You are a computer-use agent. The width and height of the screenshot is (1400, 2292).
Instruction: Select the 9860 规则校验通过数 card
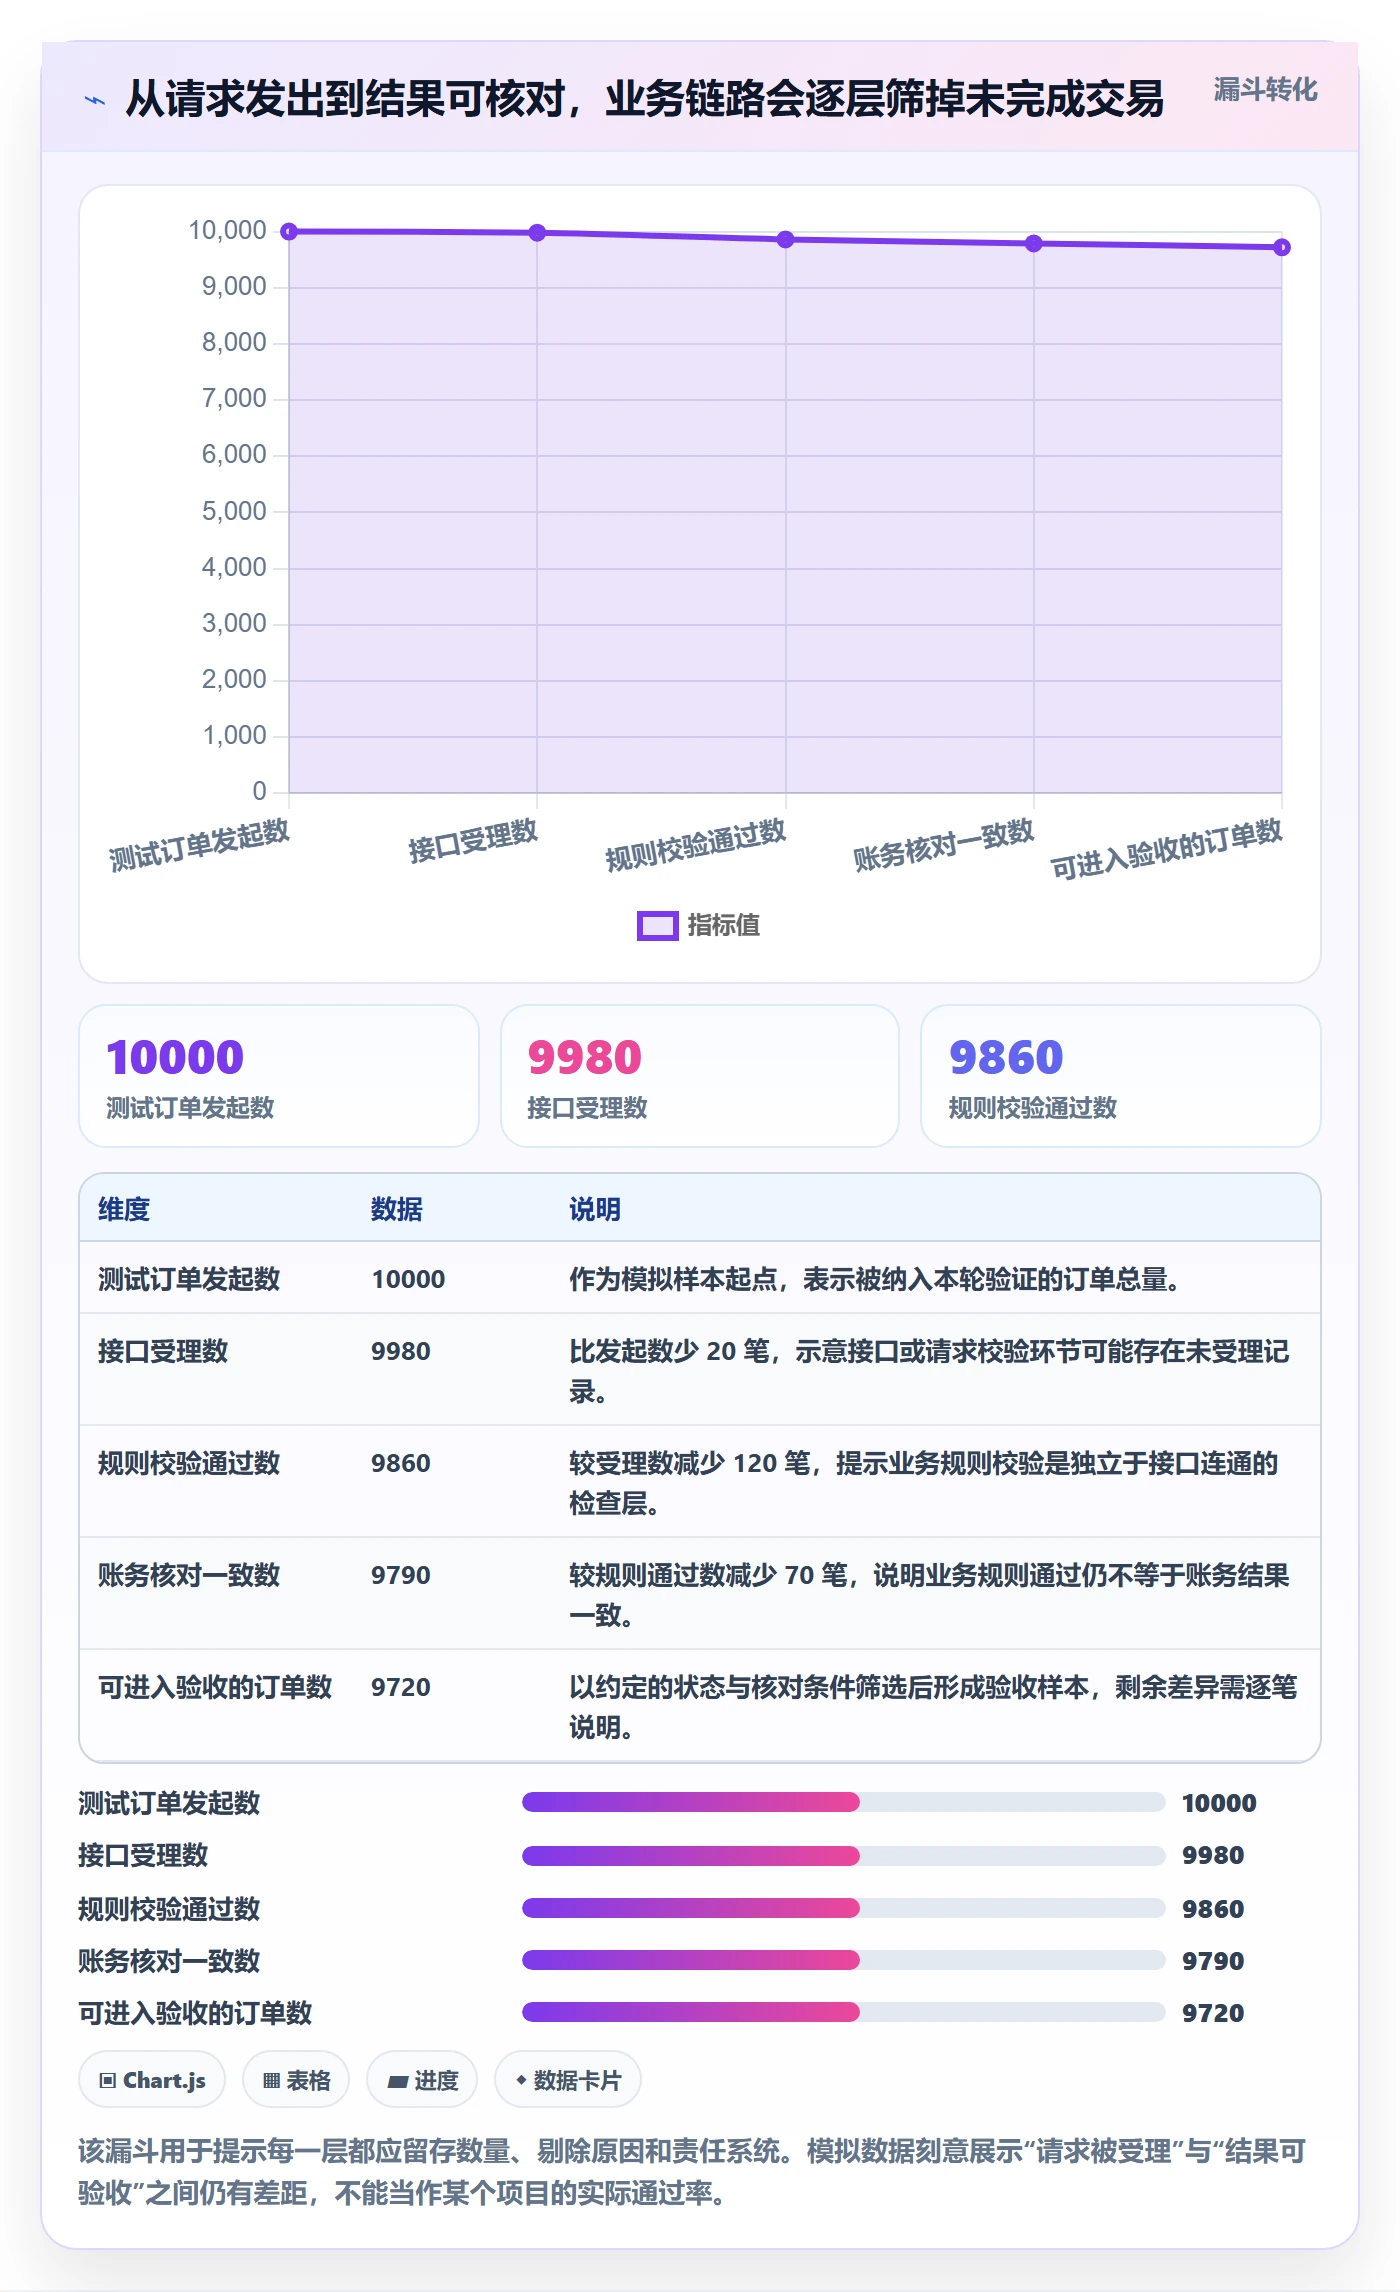click(x=1120, y=1076)
